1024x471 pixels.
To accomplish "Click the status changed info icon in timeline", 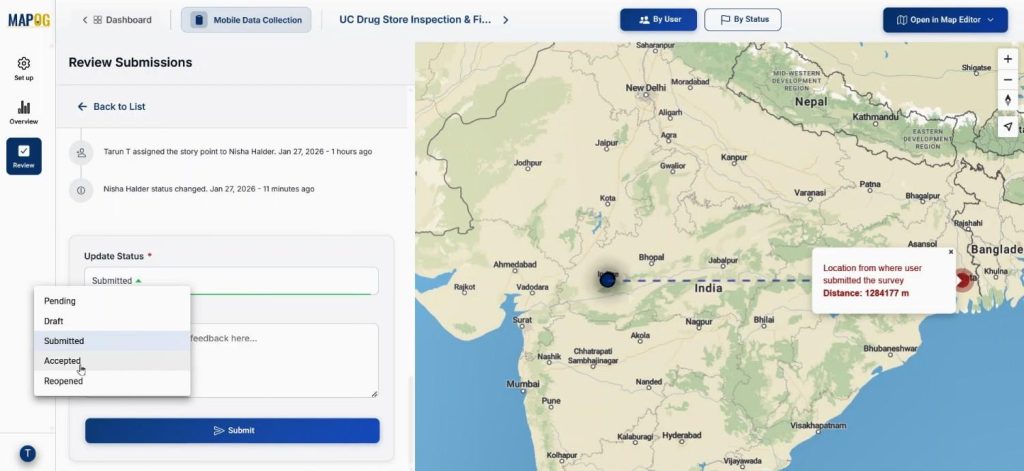I will (x=81, y=190).
